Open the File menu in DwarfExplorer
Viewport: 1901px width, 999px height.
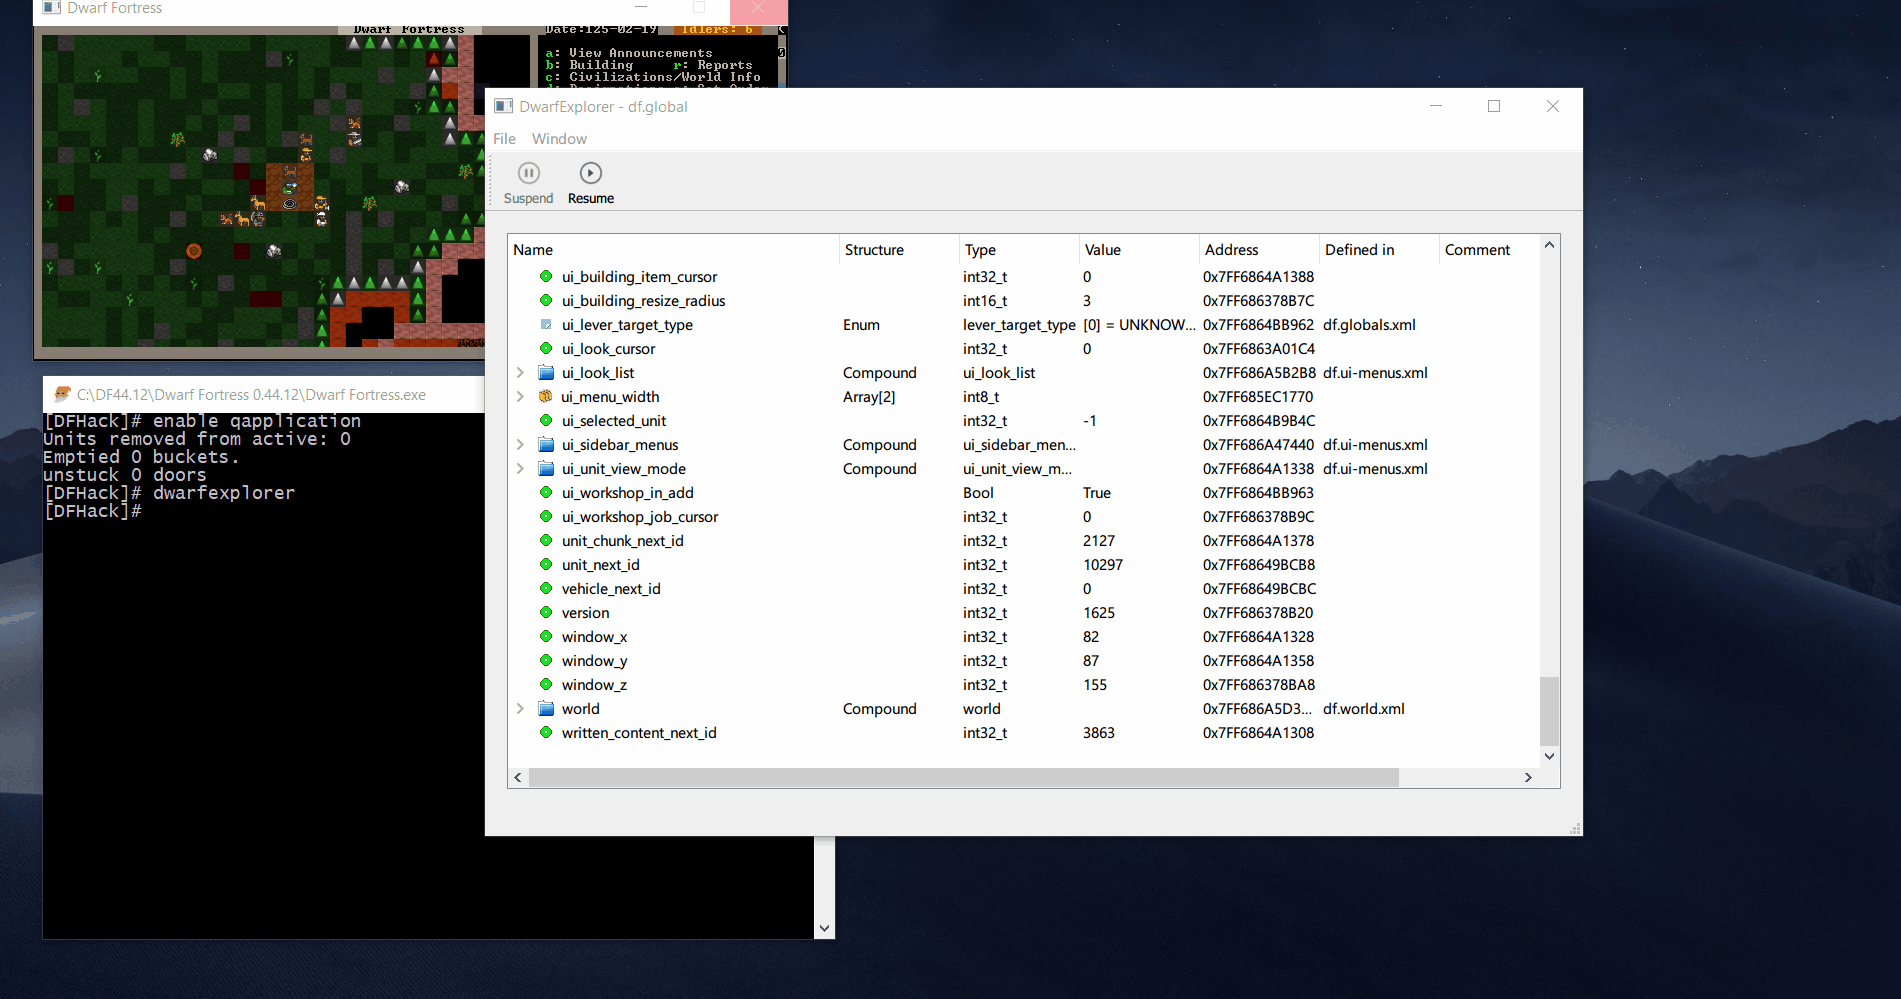(504, 139)
